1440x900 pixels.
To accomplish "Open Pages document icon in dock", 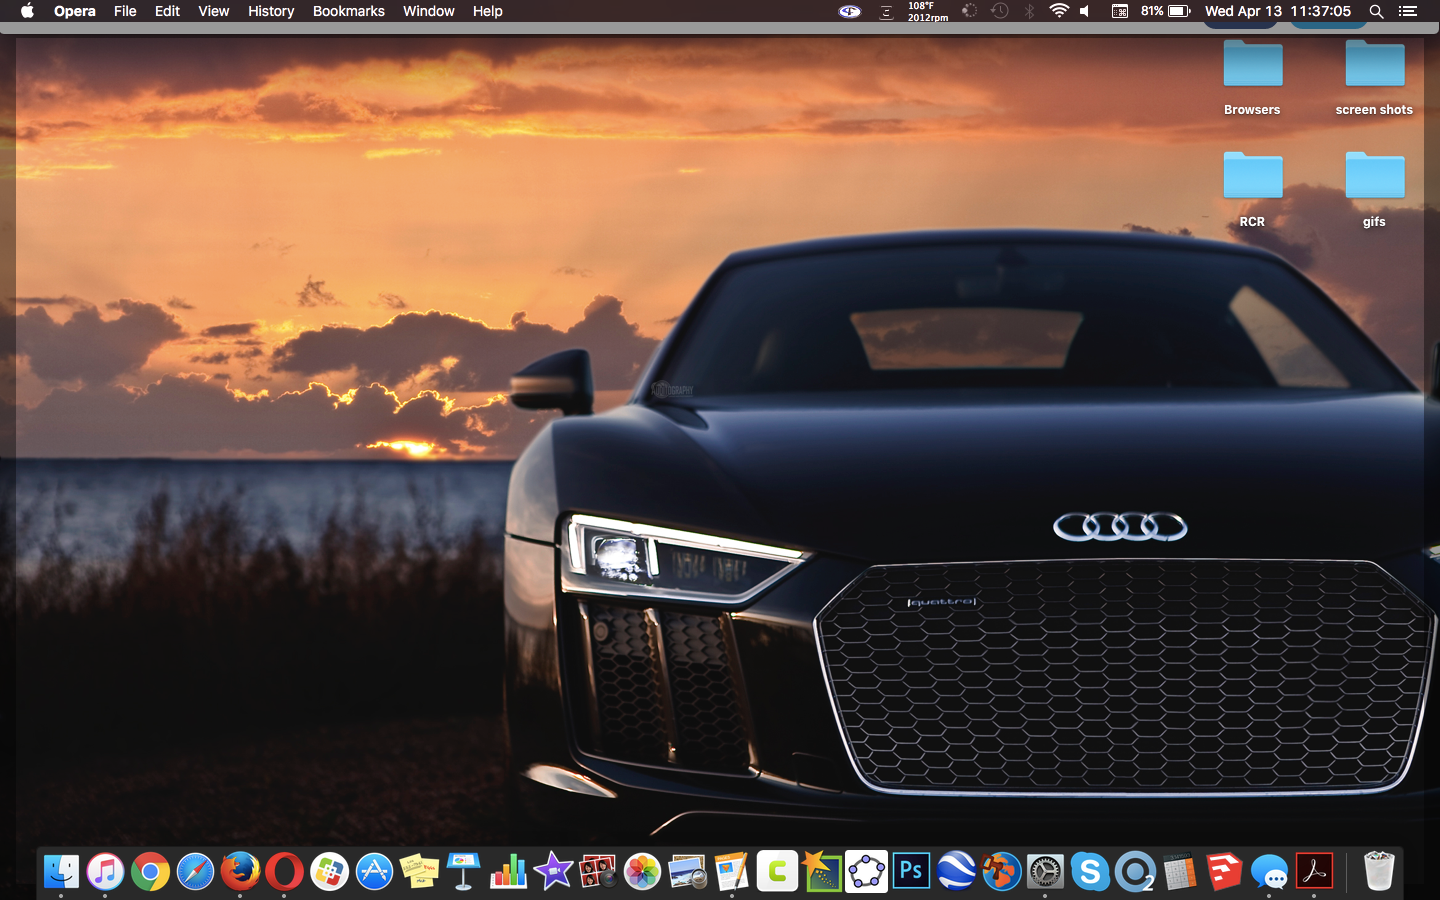I will [x=732, y=872].
